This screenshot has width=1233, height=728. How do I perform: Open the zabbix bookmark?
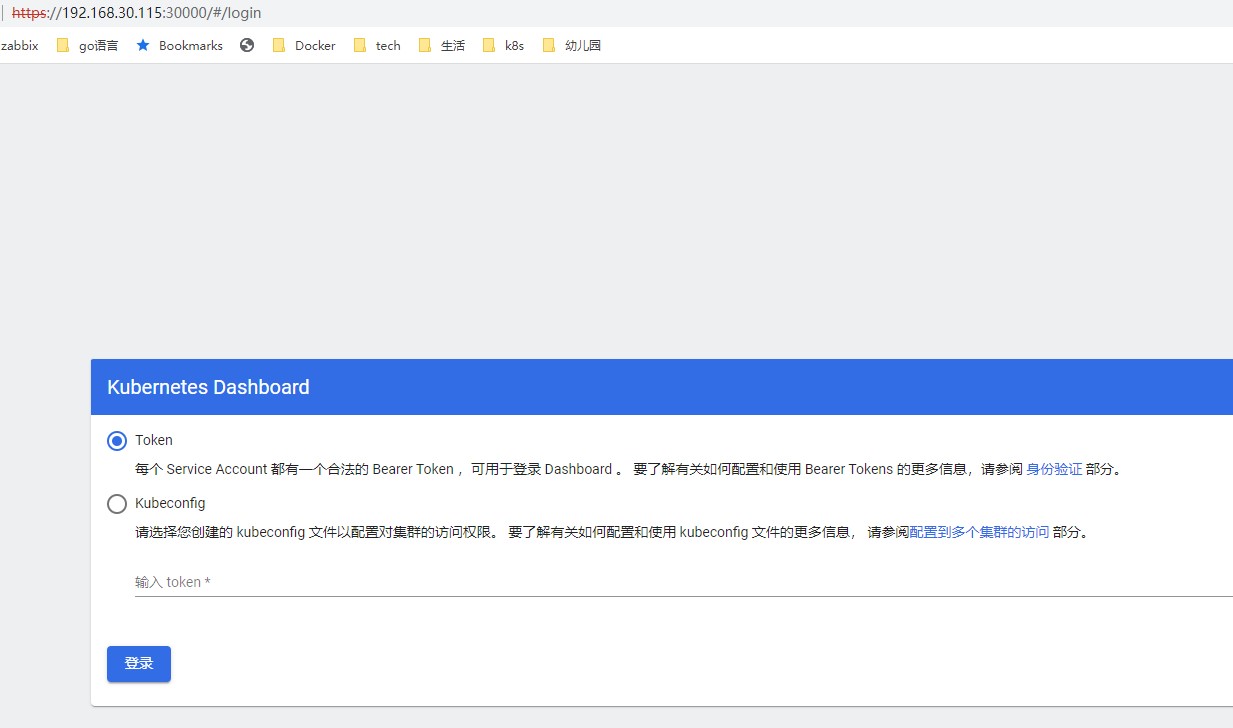click(x=19, y=45)
